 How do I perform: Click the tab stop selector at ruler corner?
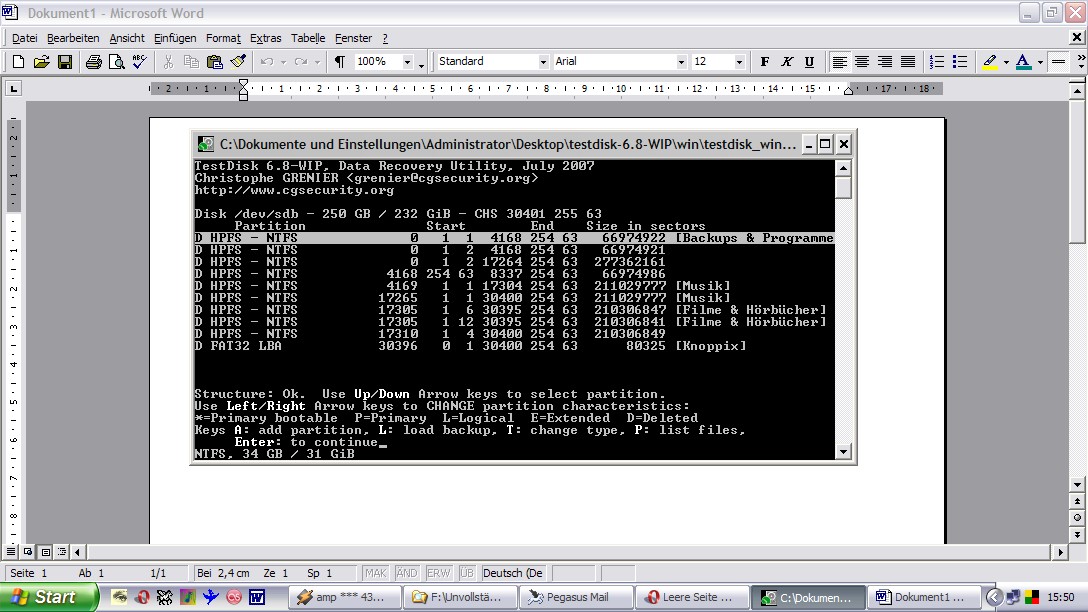13,88
